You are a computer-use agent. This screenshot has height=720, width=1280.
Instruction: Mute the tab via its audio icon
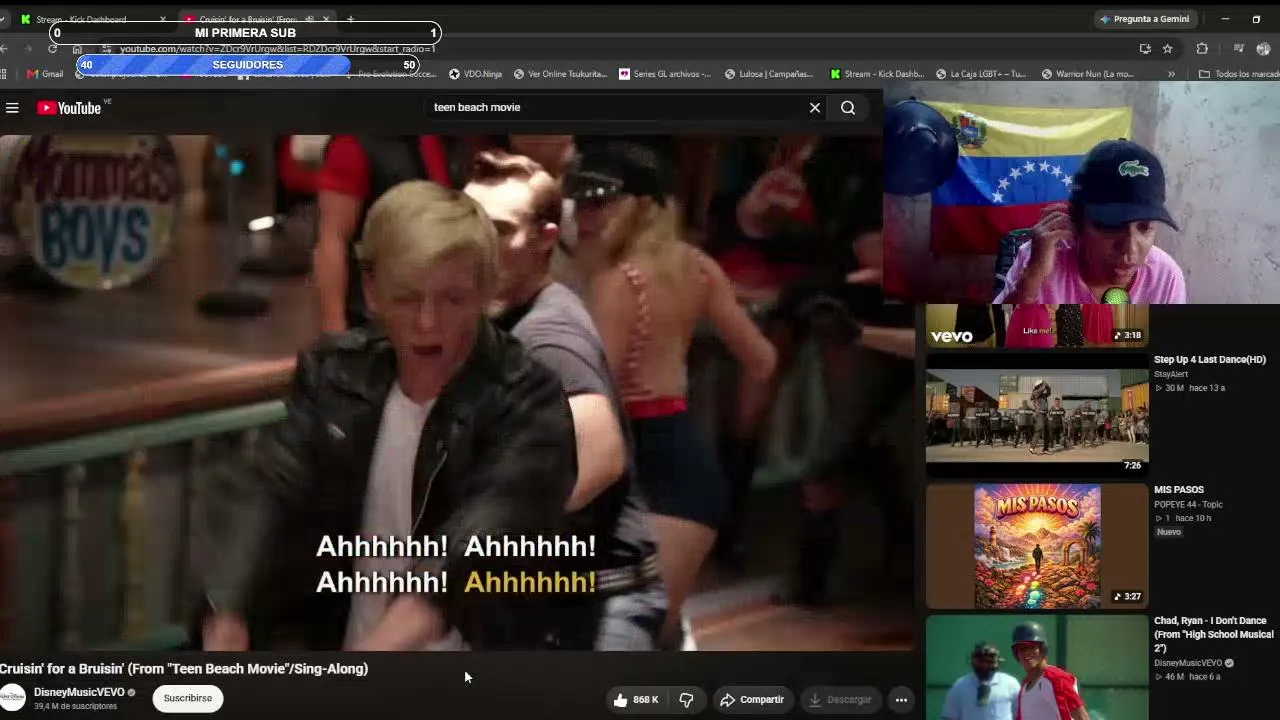[309, 19]
